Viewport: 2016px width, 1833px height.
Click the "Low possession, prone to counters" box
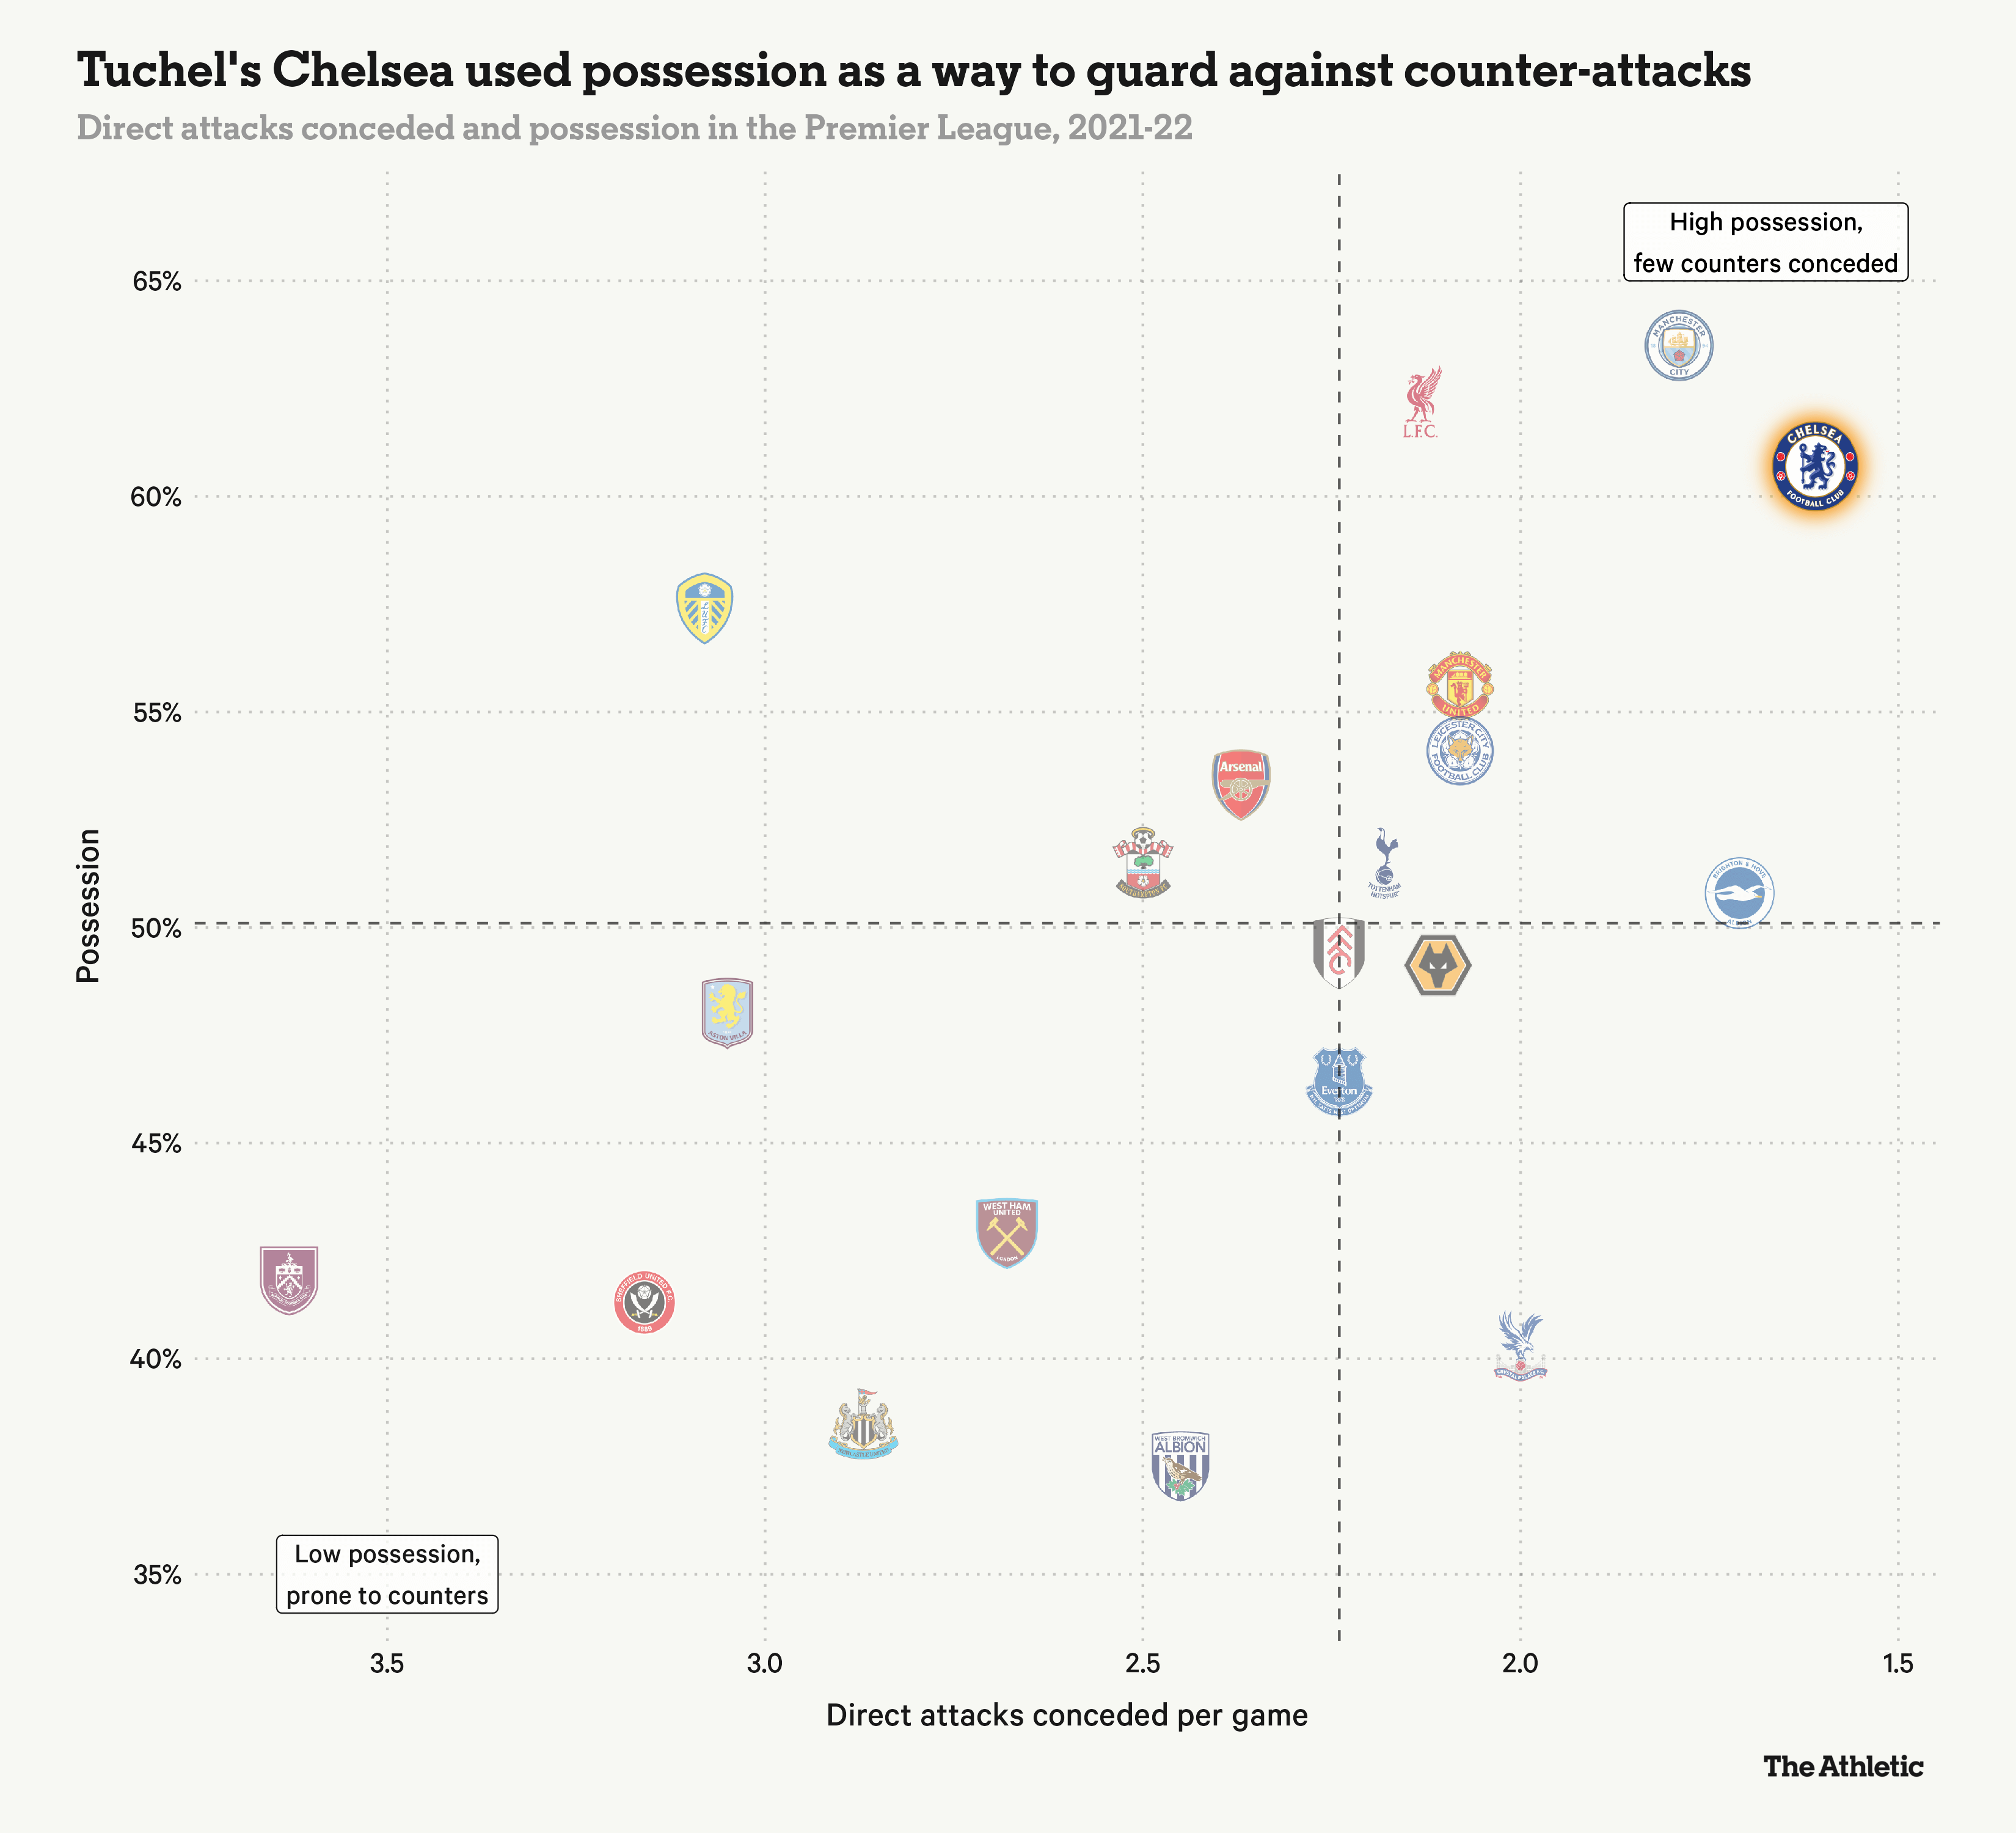[387, 1574]
